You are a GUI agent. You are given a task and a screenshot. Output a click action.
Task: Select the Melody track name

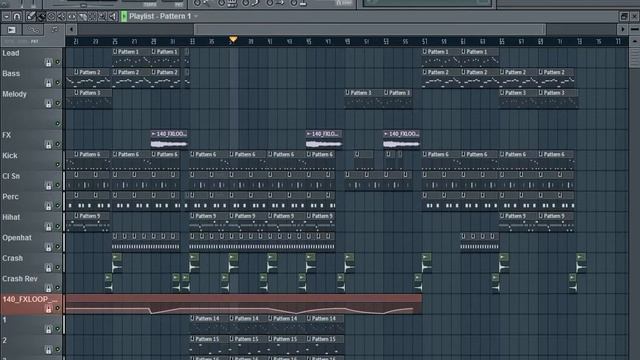(x=14, y=94)
